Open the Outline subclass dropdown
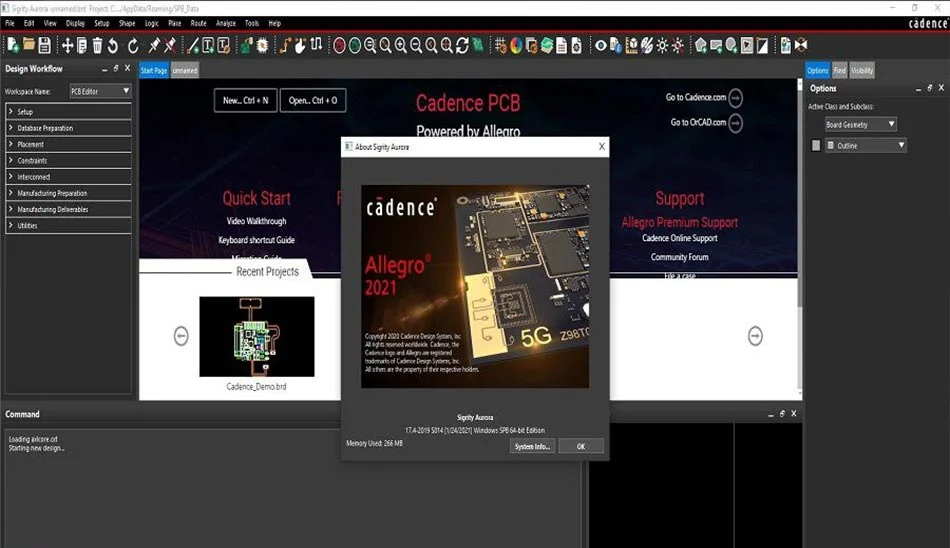950x548 pixels. pos(866,145)
